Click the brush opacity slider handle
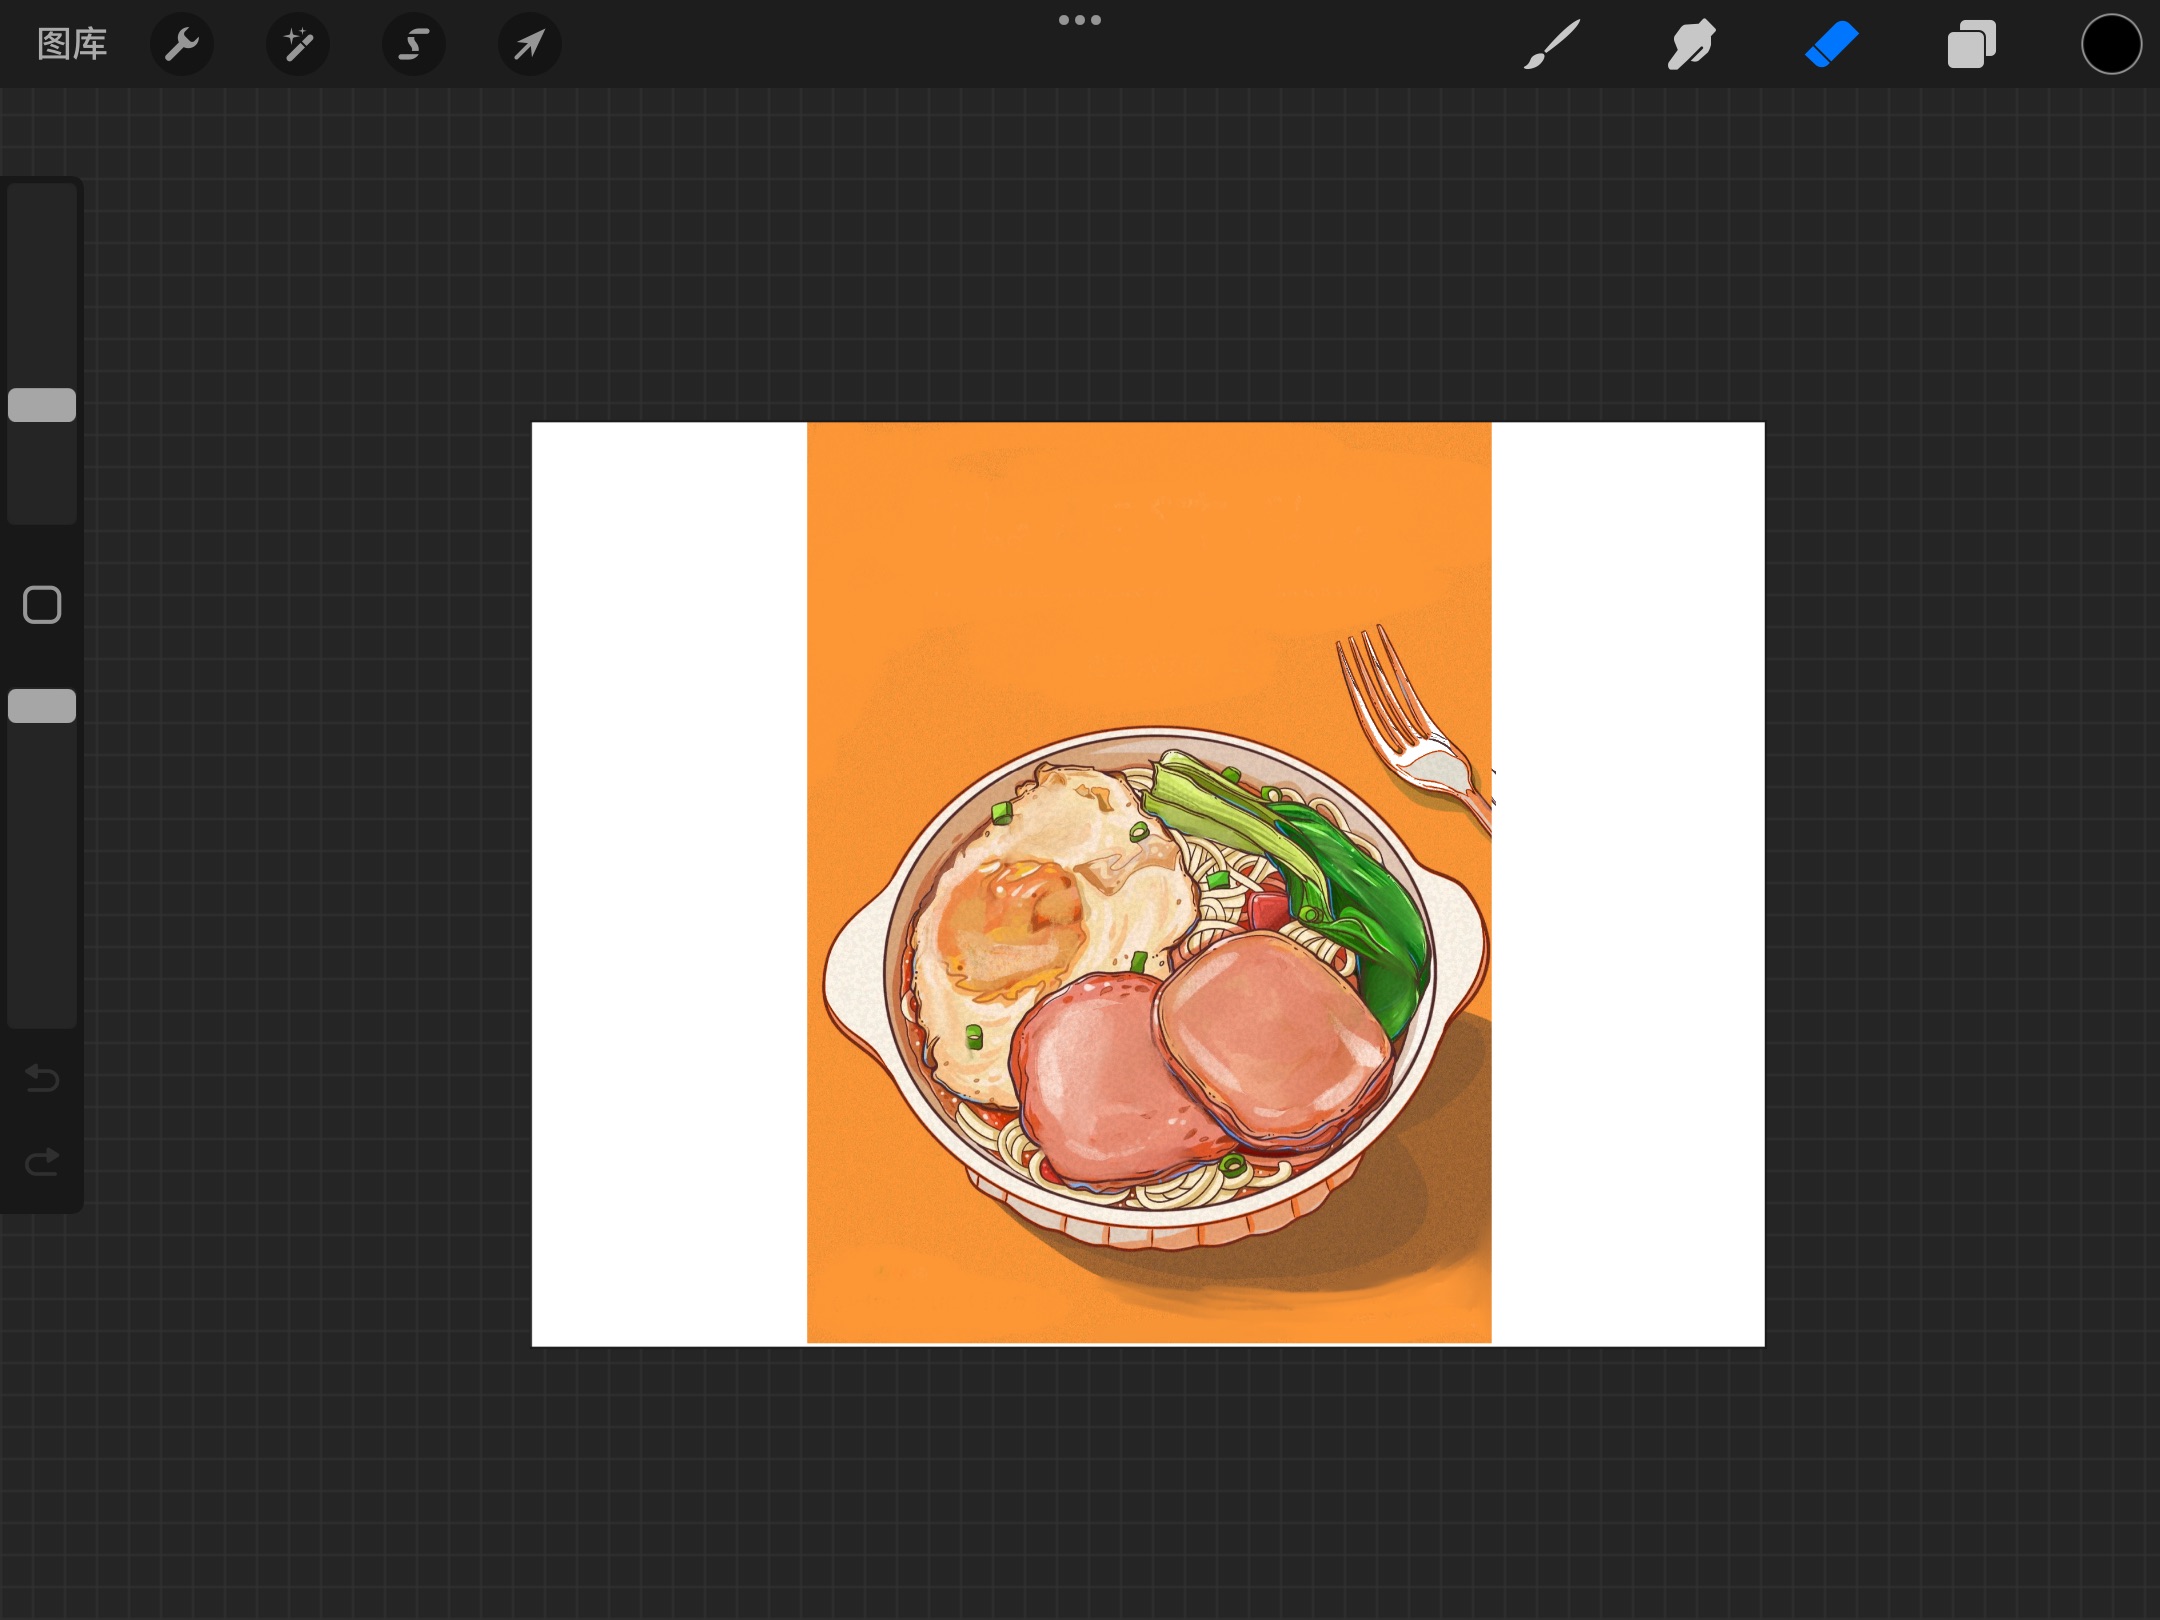The width and height of the screenshot is (2160, 1620). pos(42,706)
